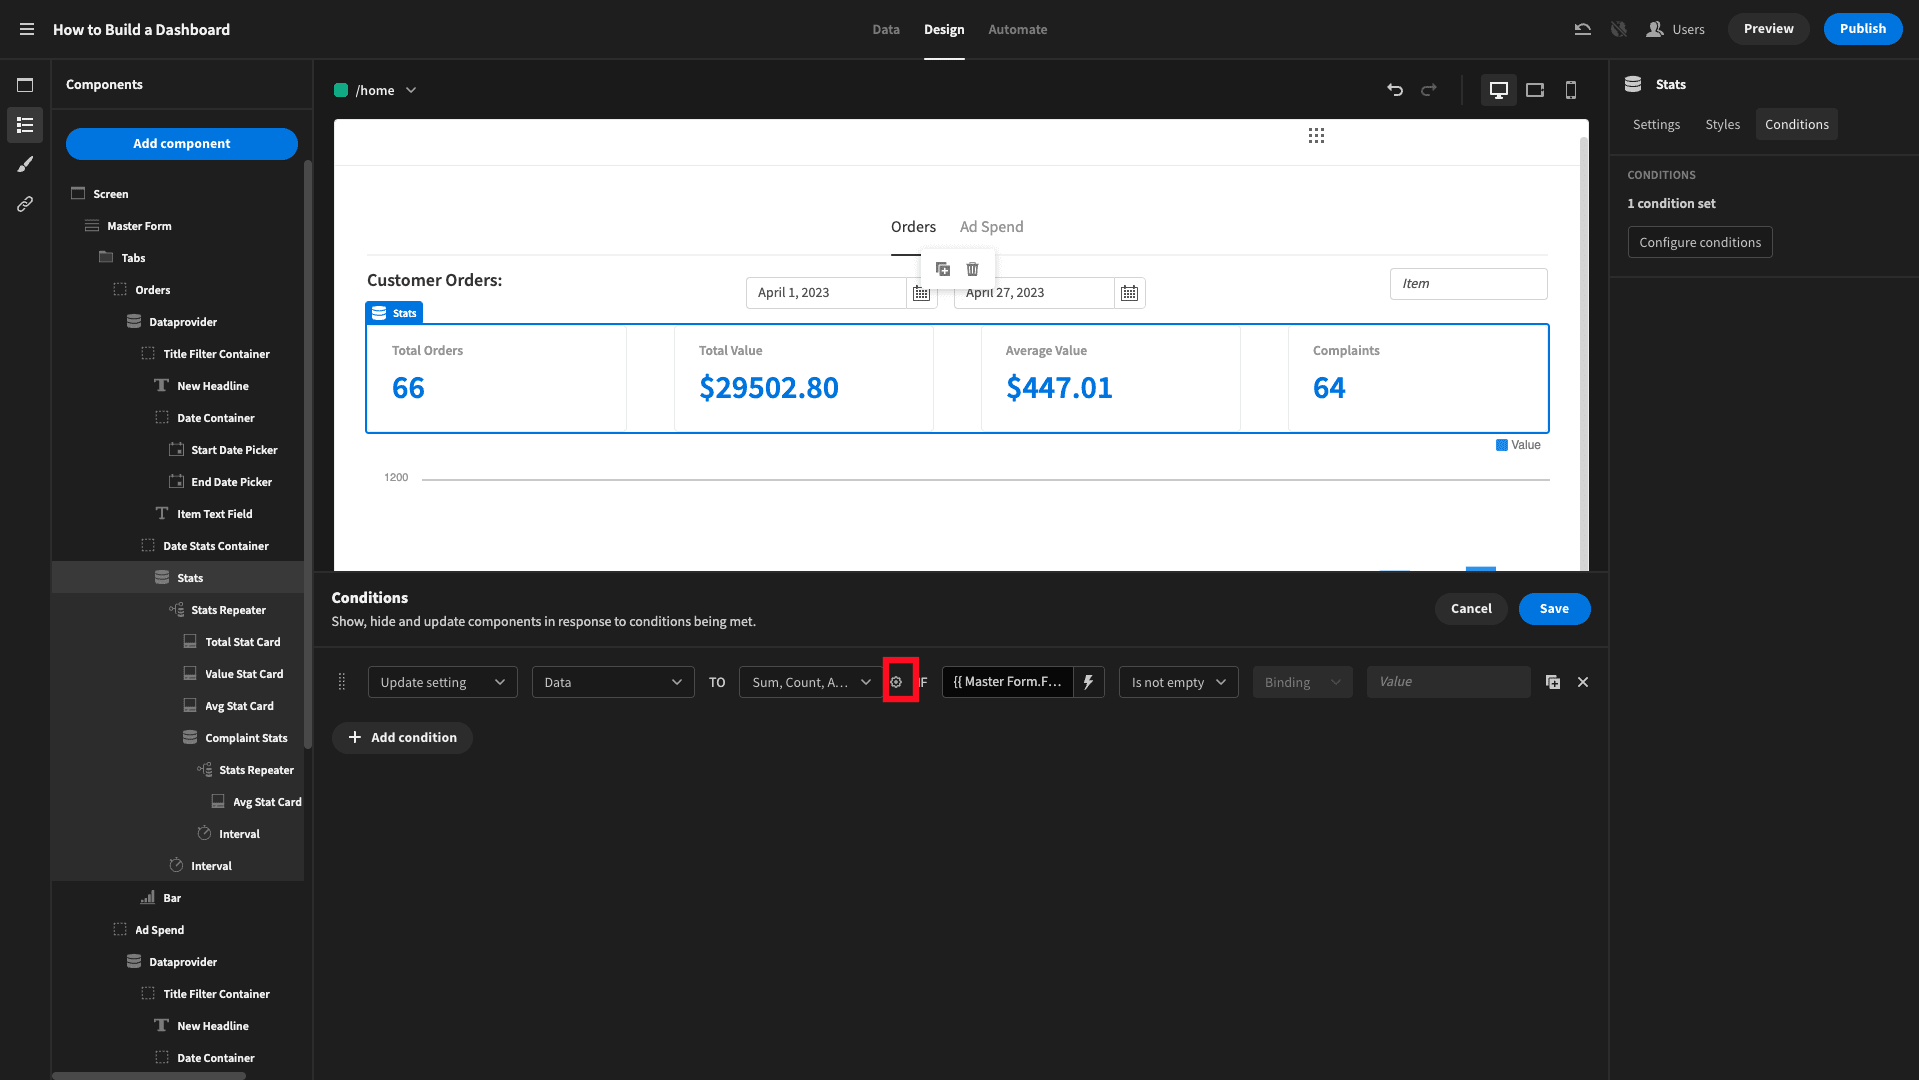
Task: Grab the condition row drag handle
Action: [x=342, y=682]
